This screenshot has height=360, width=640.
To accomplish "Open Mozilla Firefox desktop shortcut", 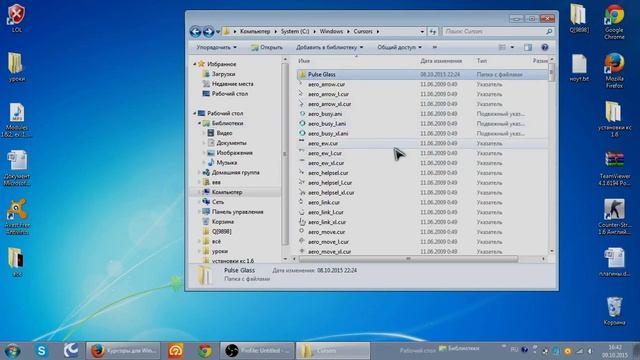I will coord(614,71).
